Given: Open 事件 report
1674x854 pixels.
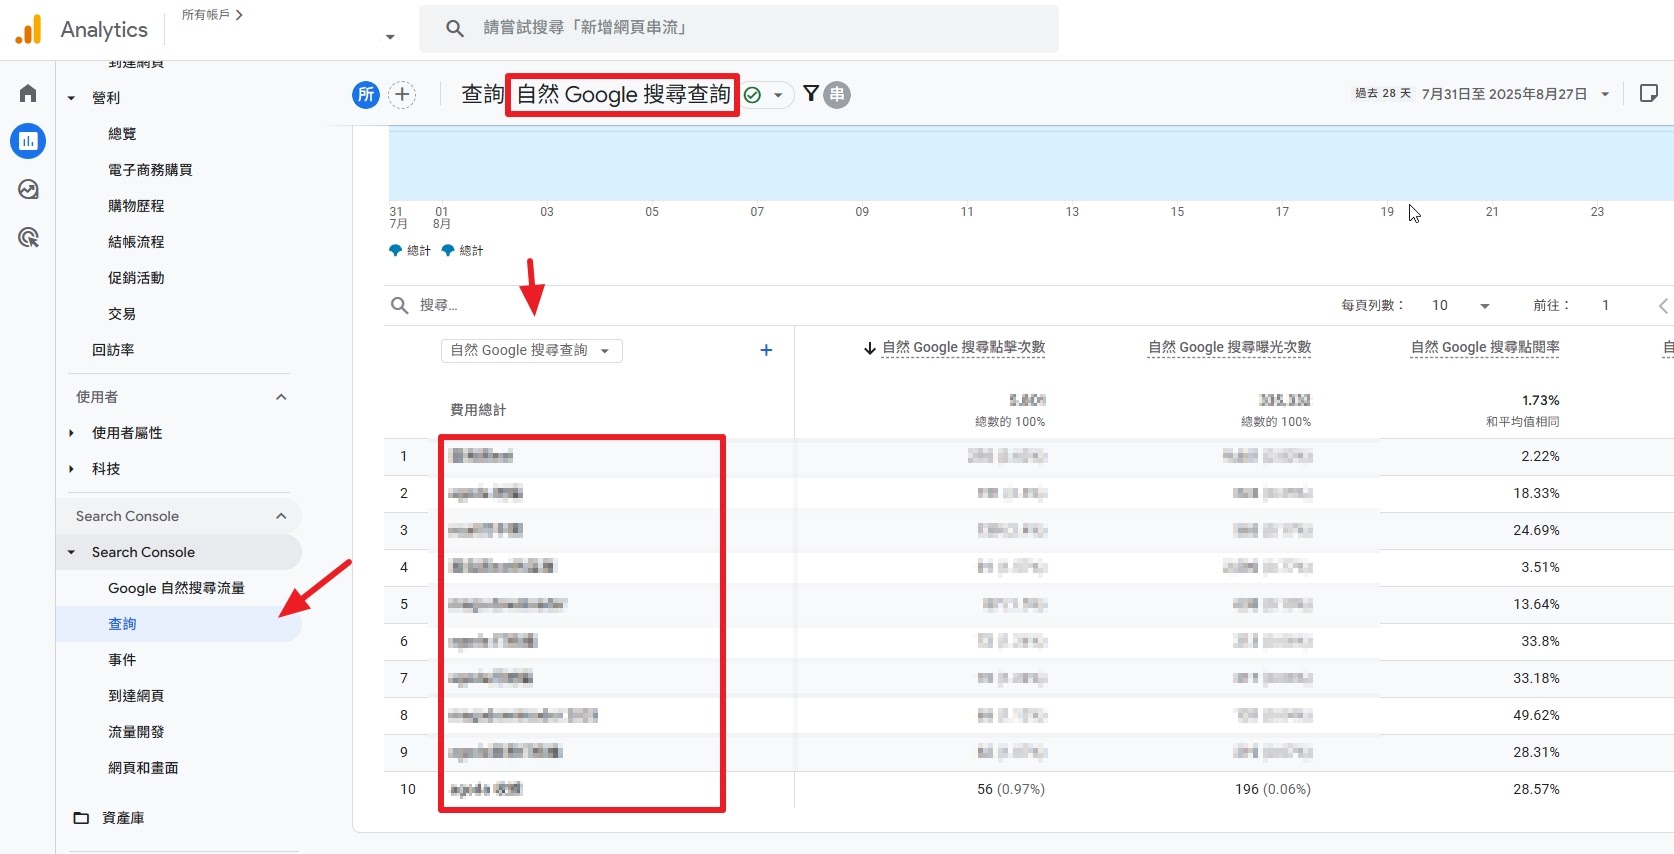Looking at the screenshot, I should tap(122, 660).
